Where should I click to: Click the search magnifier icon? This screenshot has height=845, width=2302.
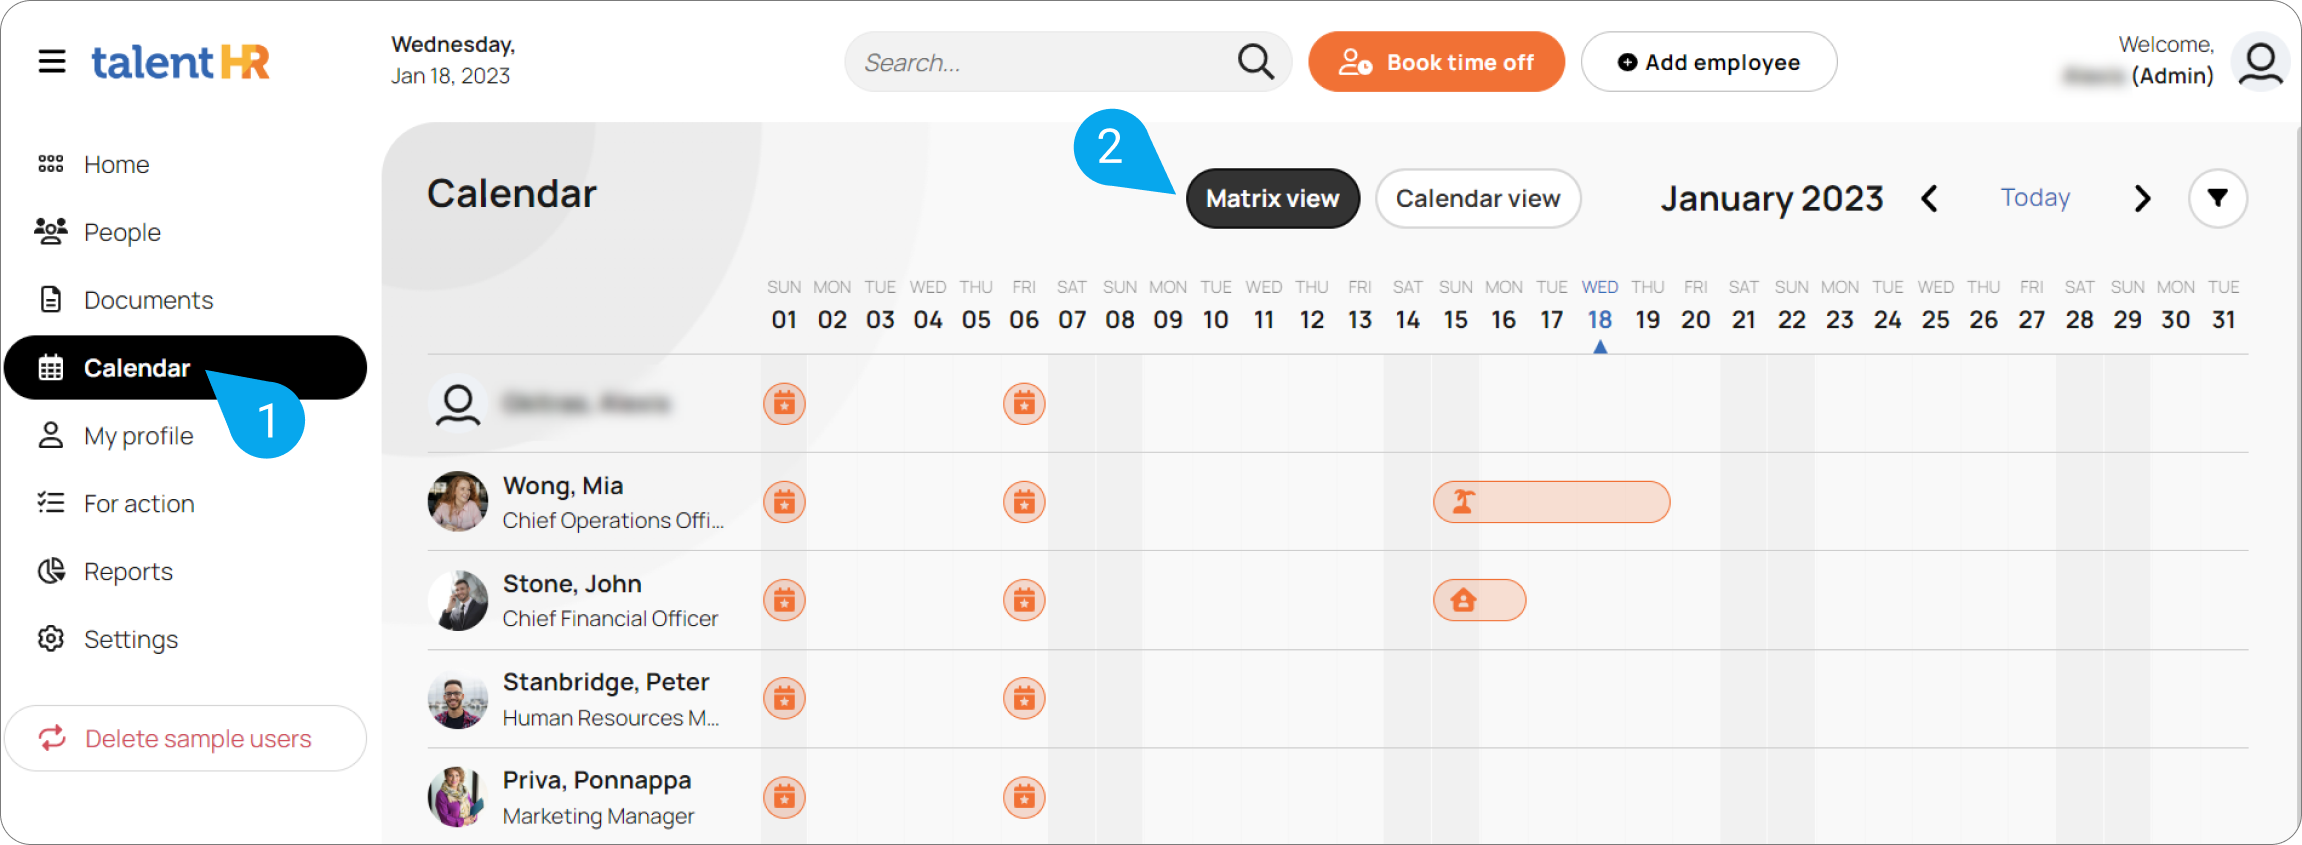1255,62
